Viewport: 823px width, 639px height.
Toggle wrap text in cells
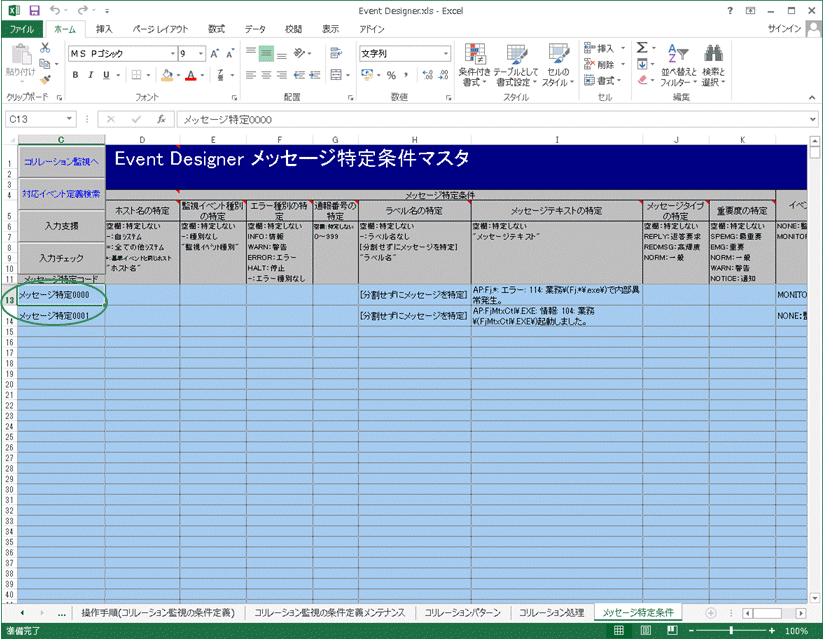(336, 53)
